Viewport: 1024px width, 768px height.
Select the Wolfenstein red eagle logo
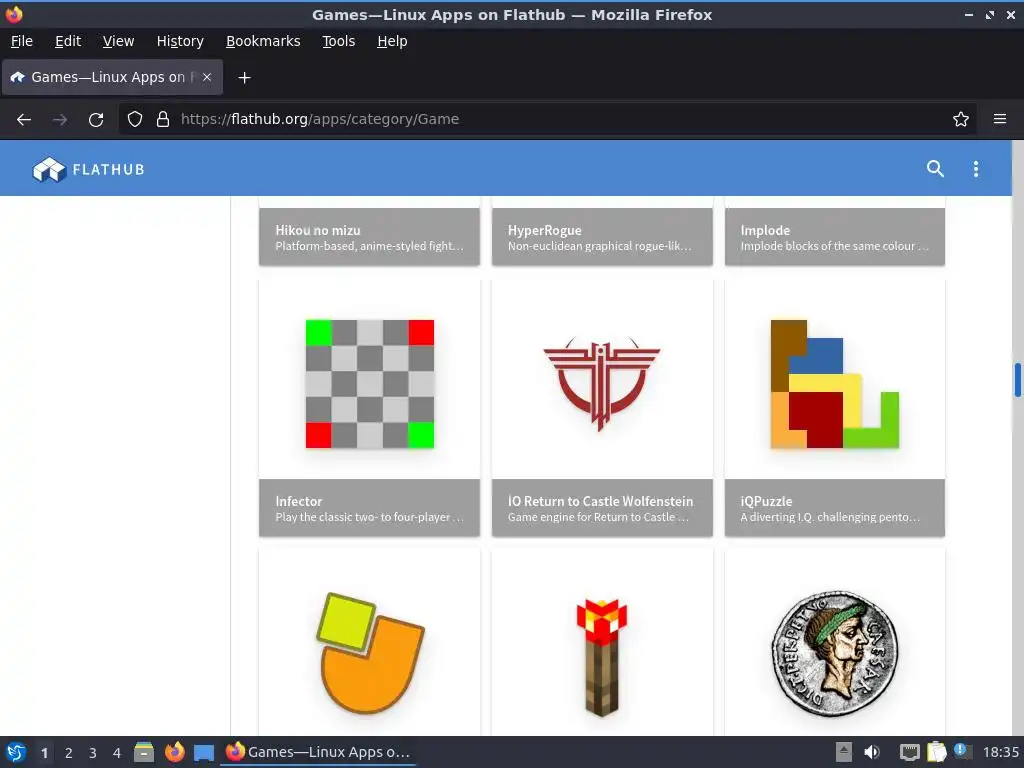point(601,383)
